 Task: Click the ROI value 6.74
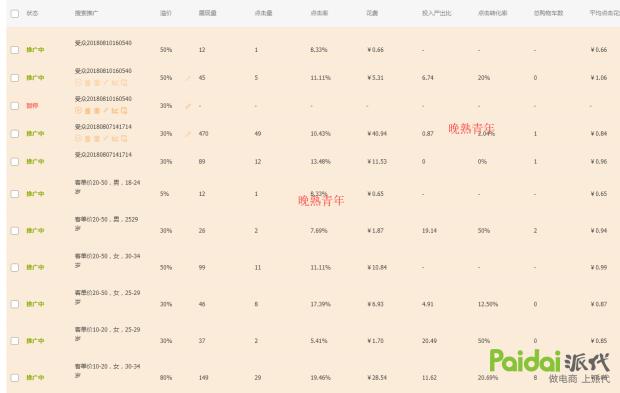(427, 77)
